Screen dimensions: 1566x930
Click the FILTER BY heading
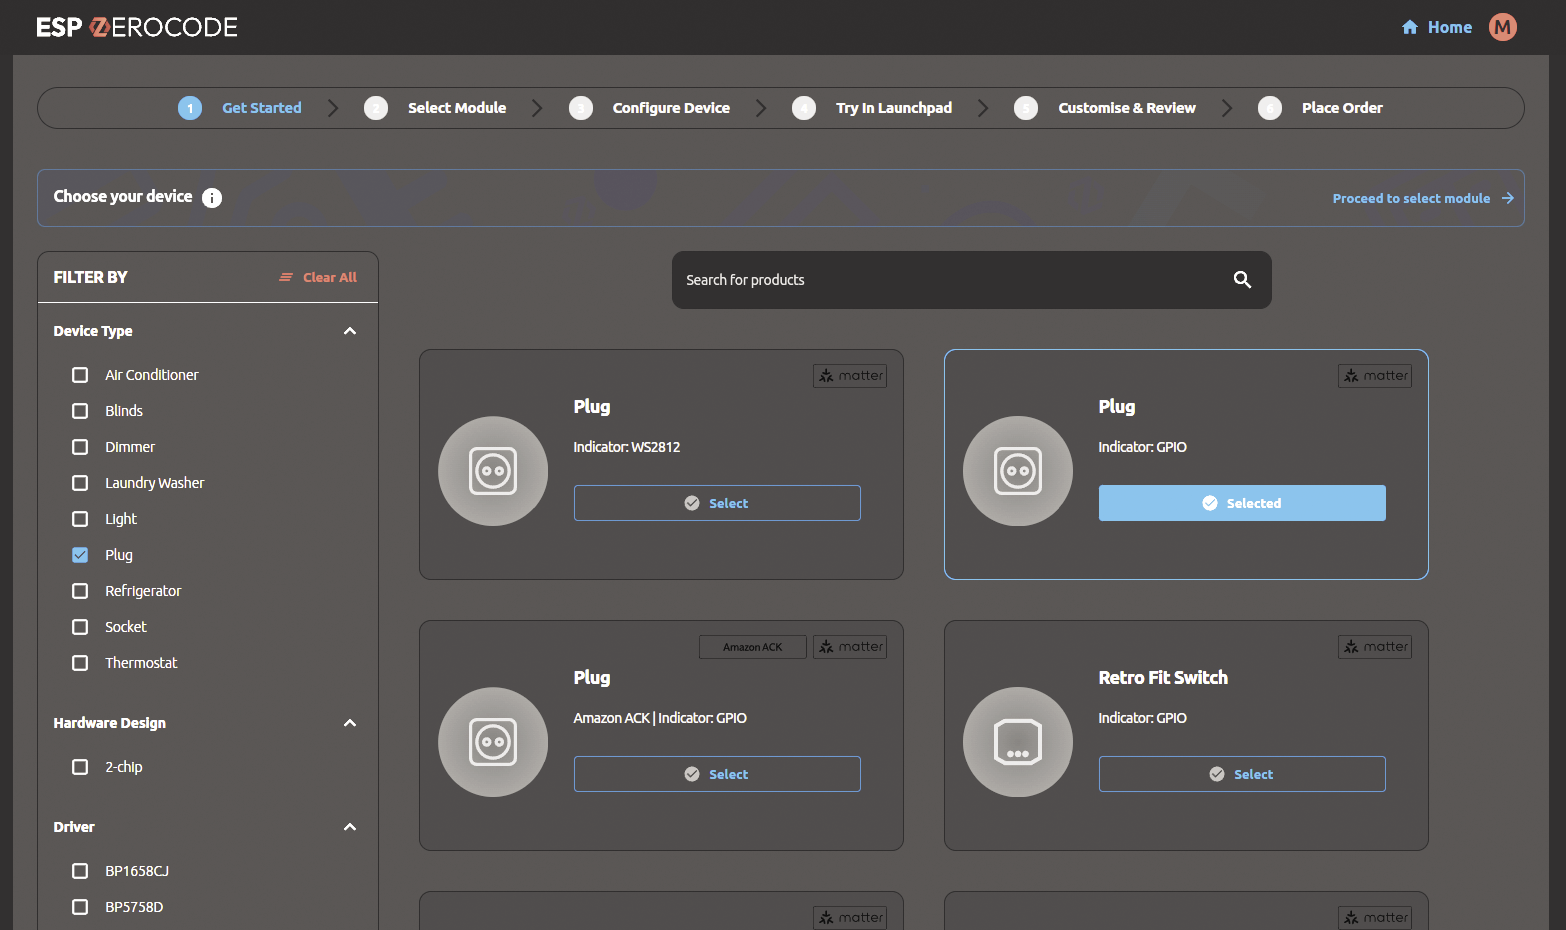[90, 277]
